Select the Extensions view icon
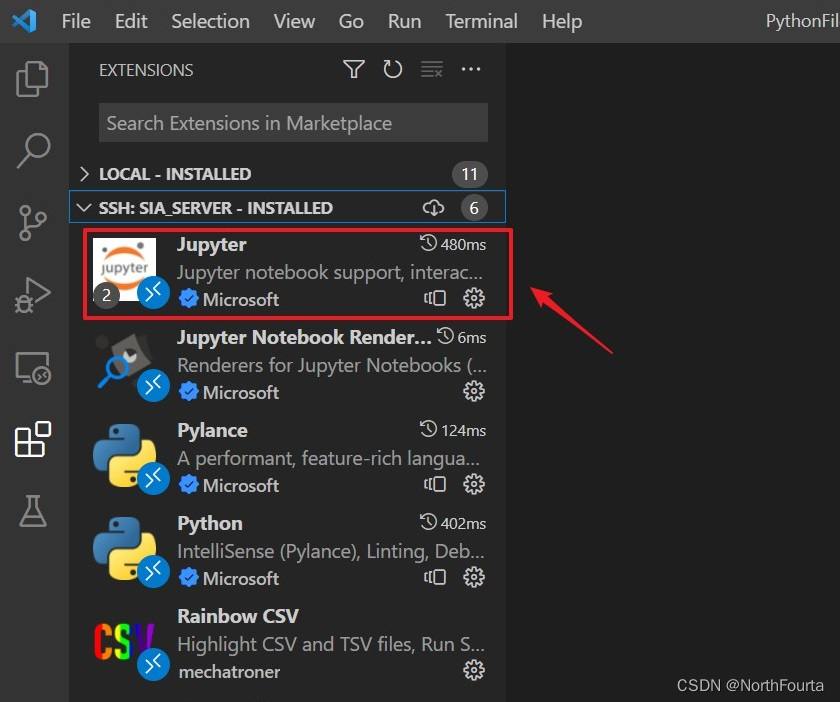 point(33,439)
